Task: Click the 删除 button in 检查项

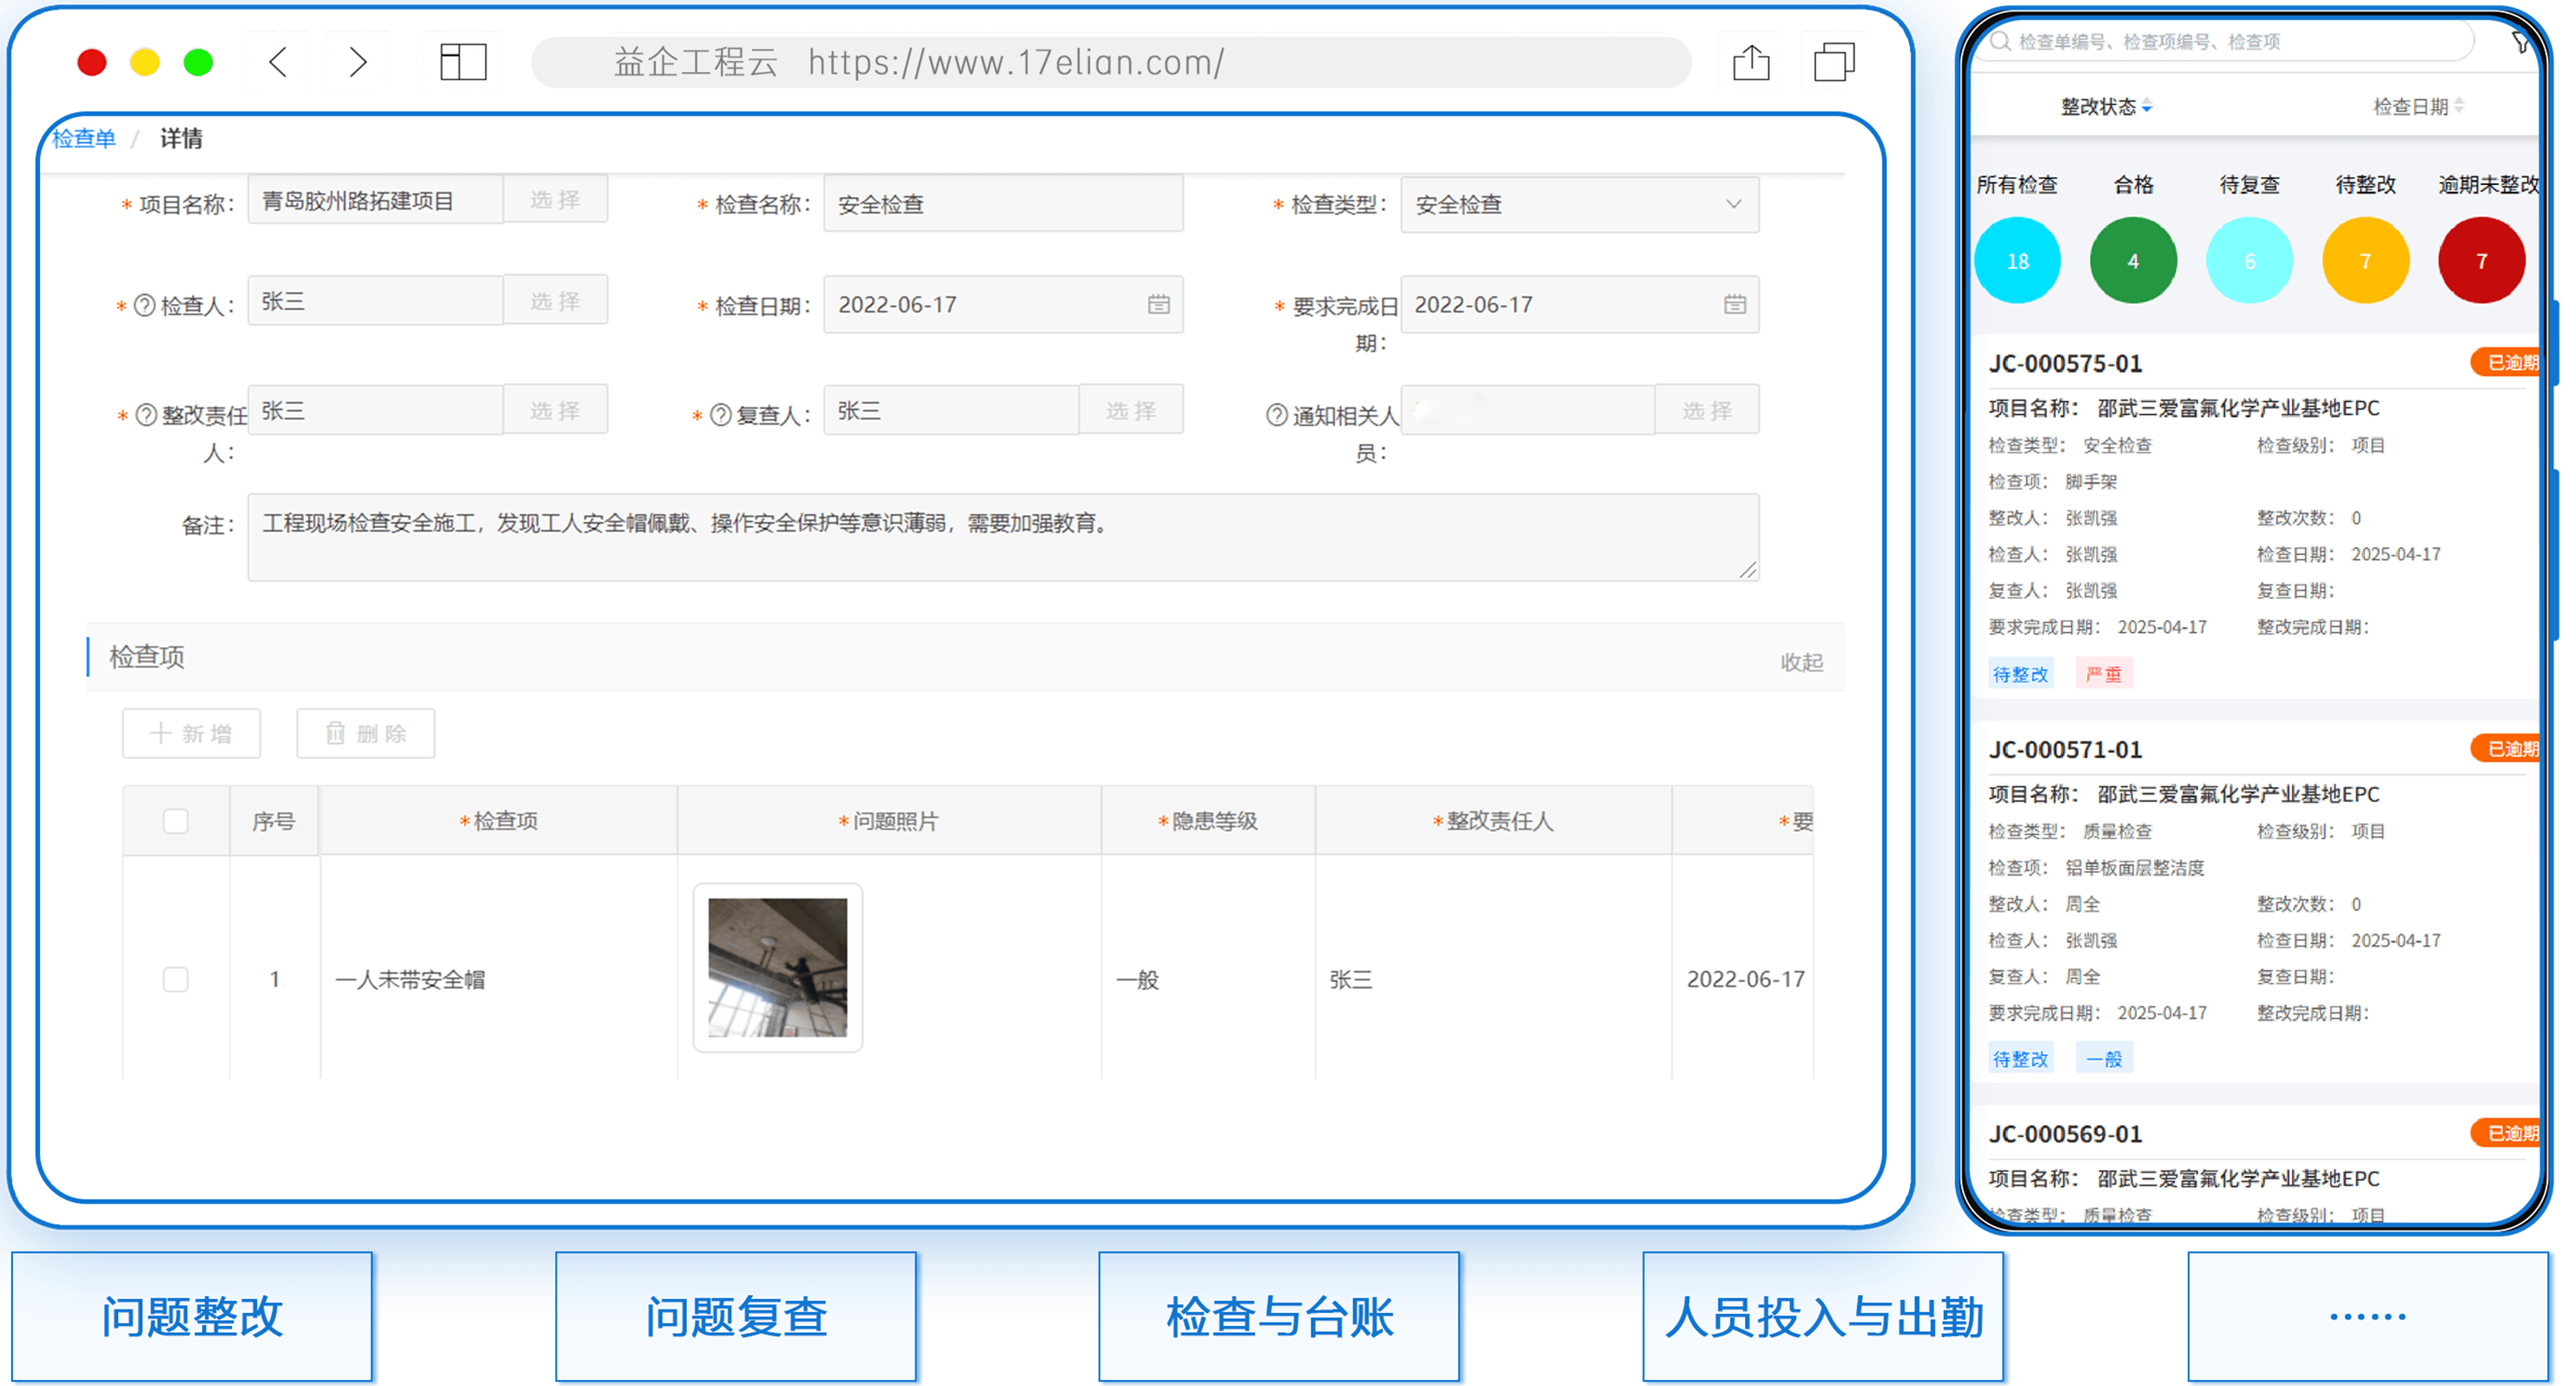Action: (366, 734)
